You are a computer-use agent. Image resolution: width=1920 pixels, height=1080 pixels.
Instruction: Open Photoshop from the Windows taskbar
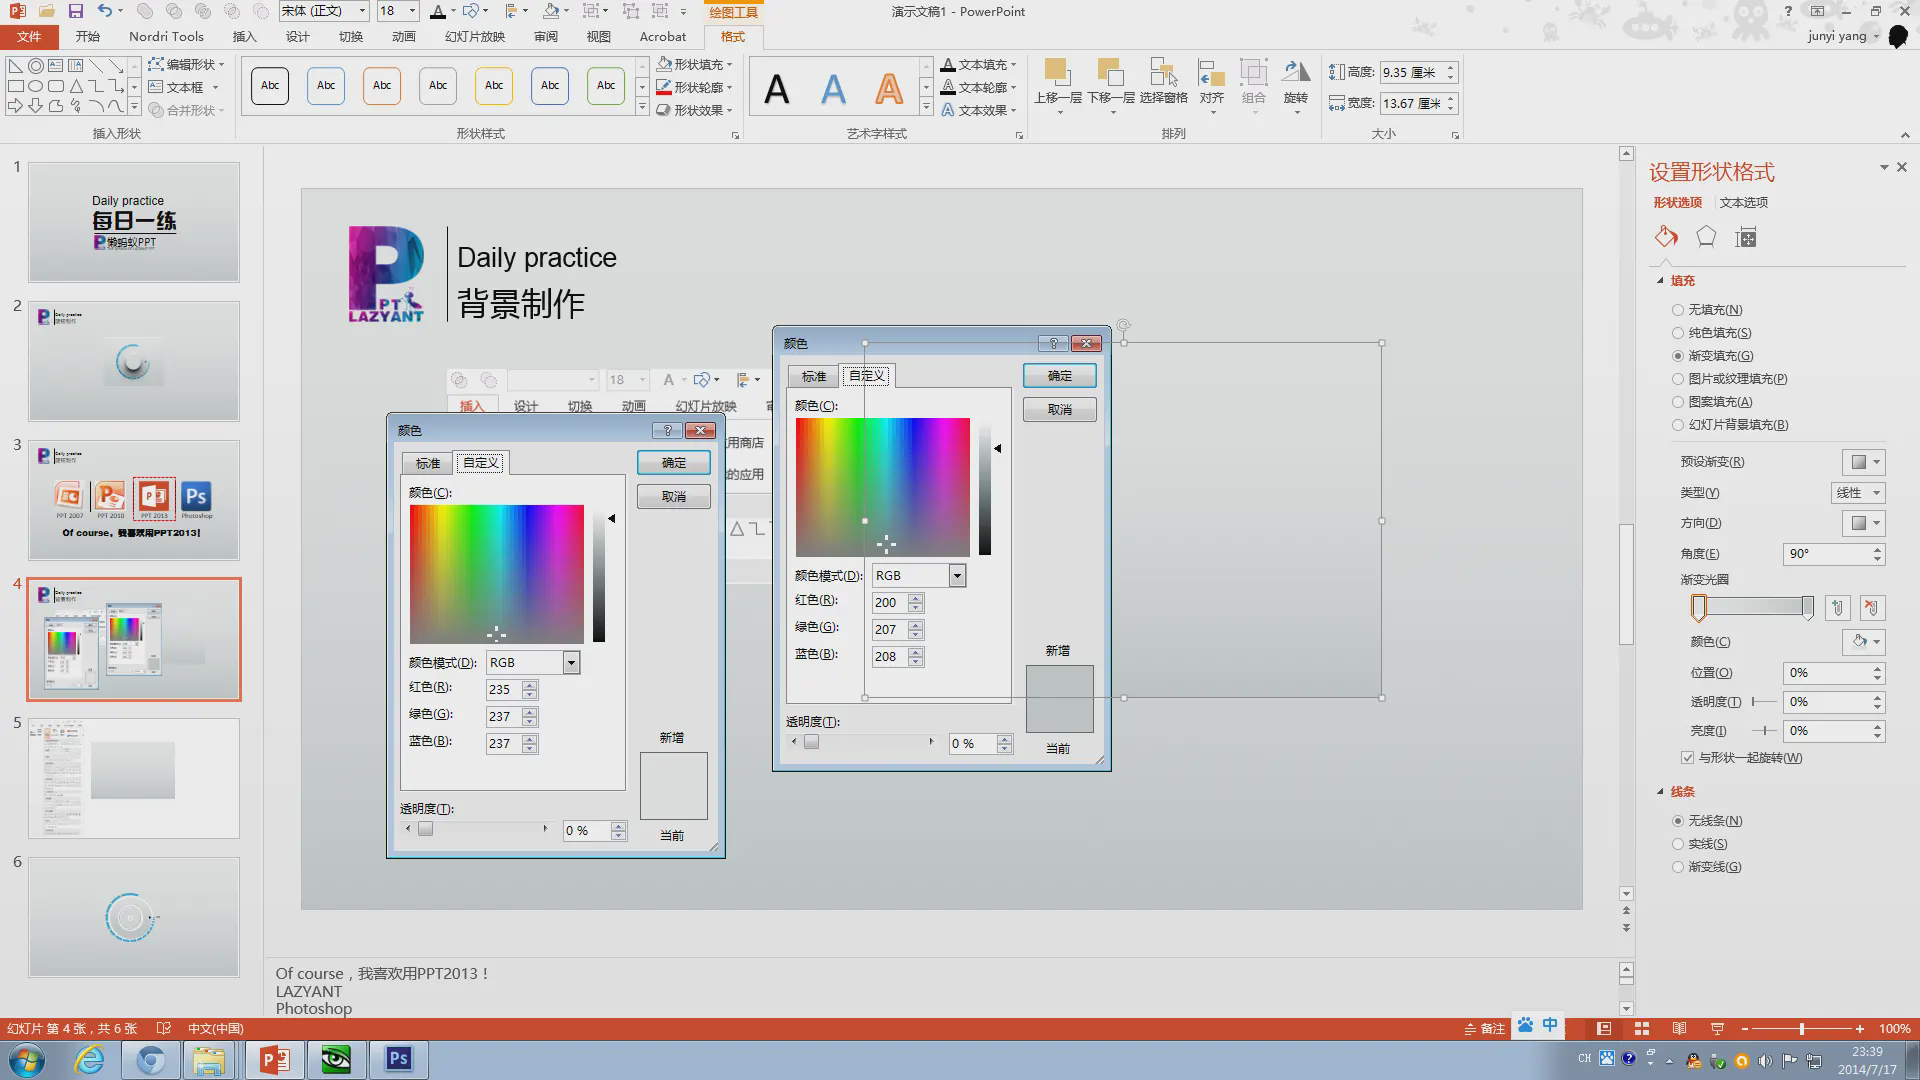[x=399, y=1059]
